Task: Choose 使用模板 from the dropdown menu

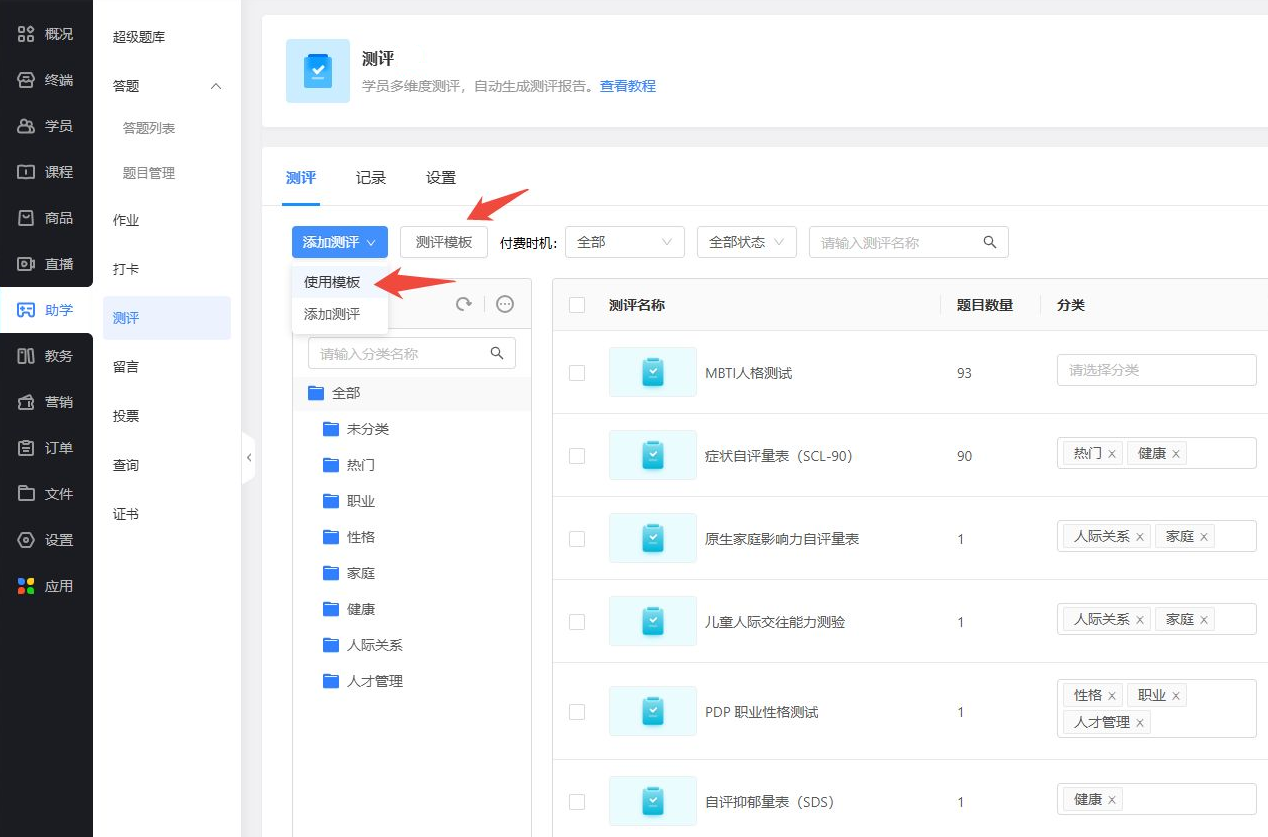Action: tap(332, 282)
